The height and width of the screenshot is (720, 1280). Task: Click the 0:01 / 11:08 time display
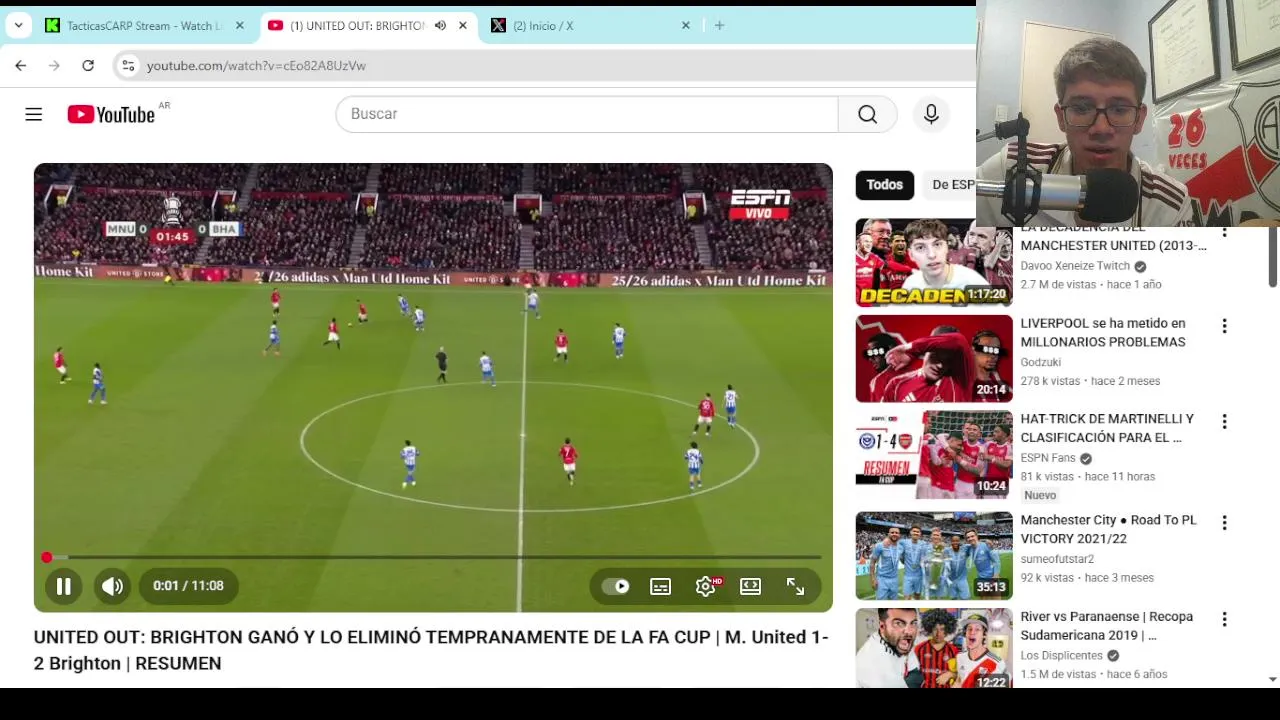point(188,586)
